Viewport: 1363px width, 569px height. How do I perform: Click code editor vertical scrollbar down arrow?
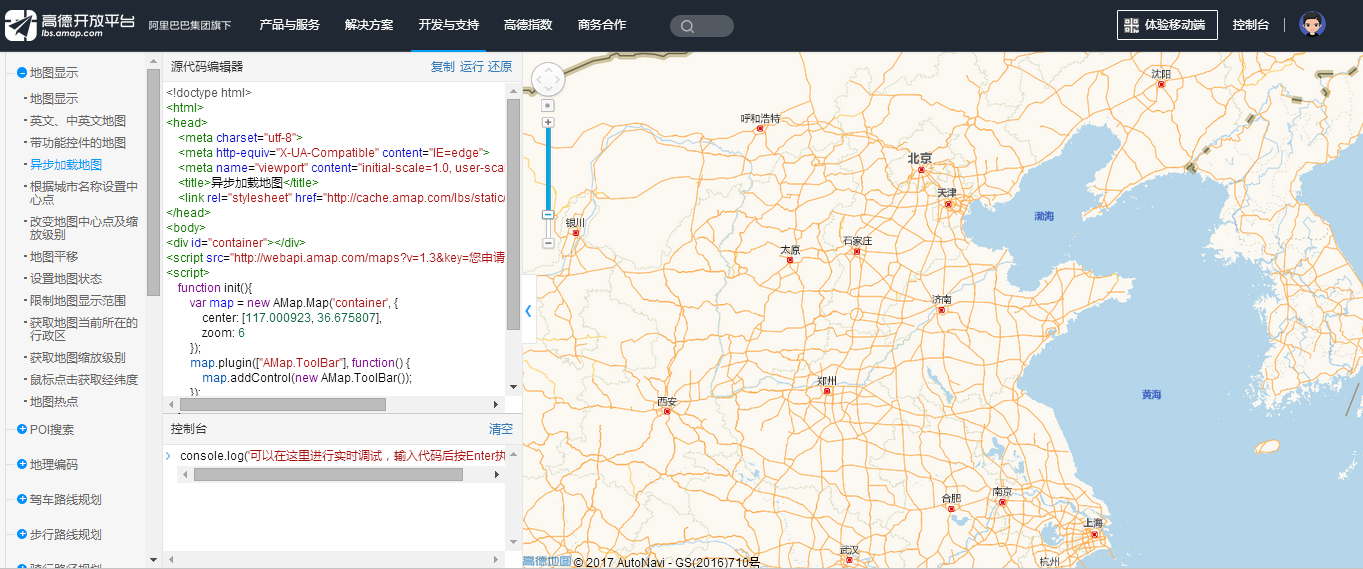click(513, 387)
